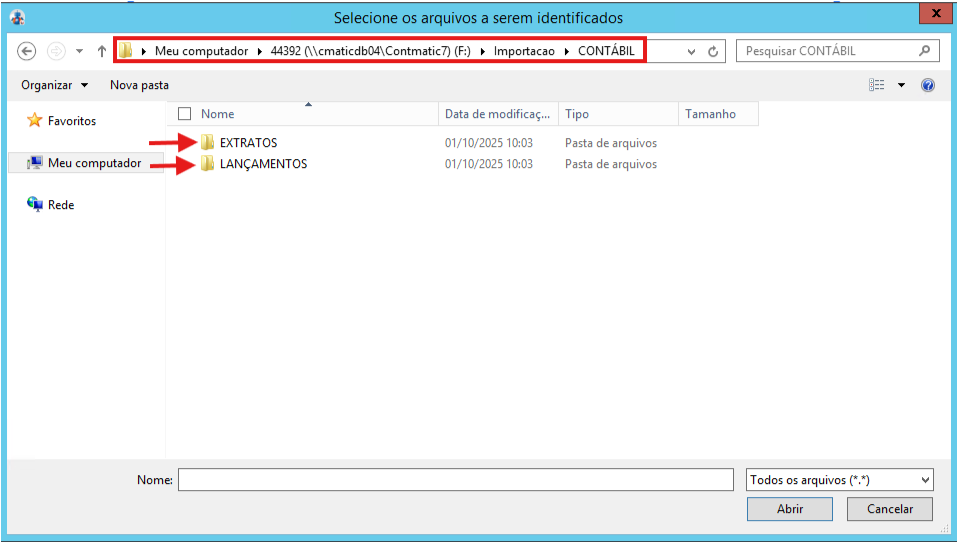Screen dimensions: 957x542
Task: Open the view options dropdown arrow
Action: (x=901, y=85)
